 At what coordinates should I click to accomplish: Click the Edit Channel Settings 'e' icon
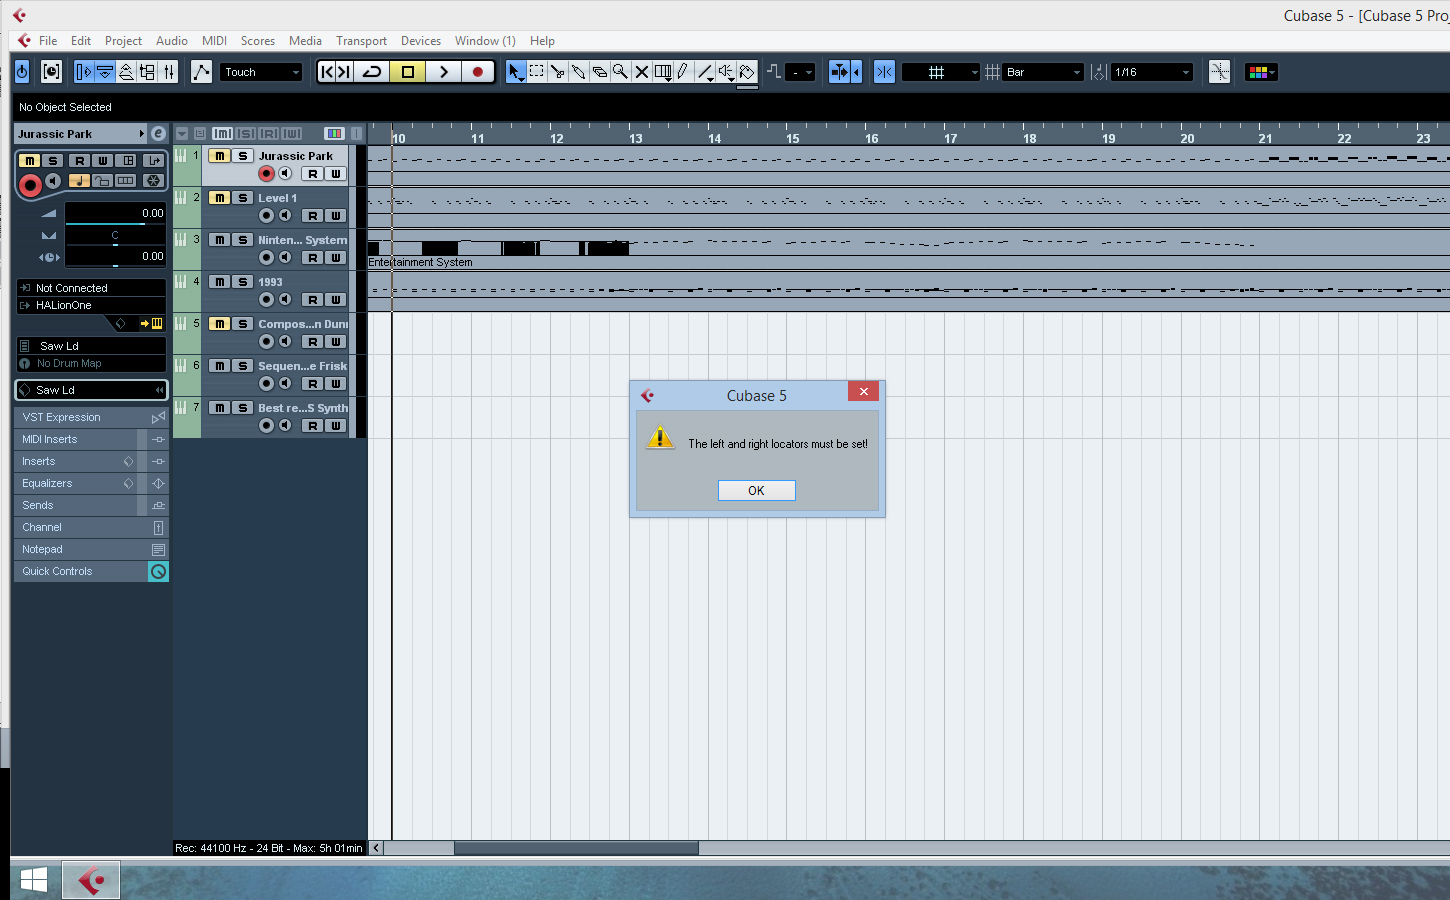[158, 133]
